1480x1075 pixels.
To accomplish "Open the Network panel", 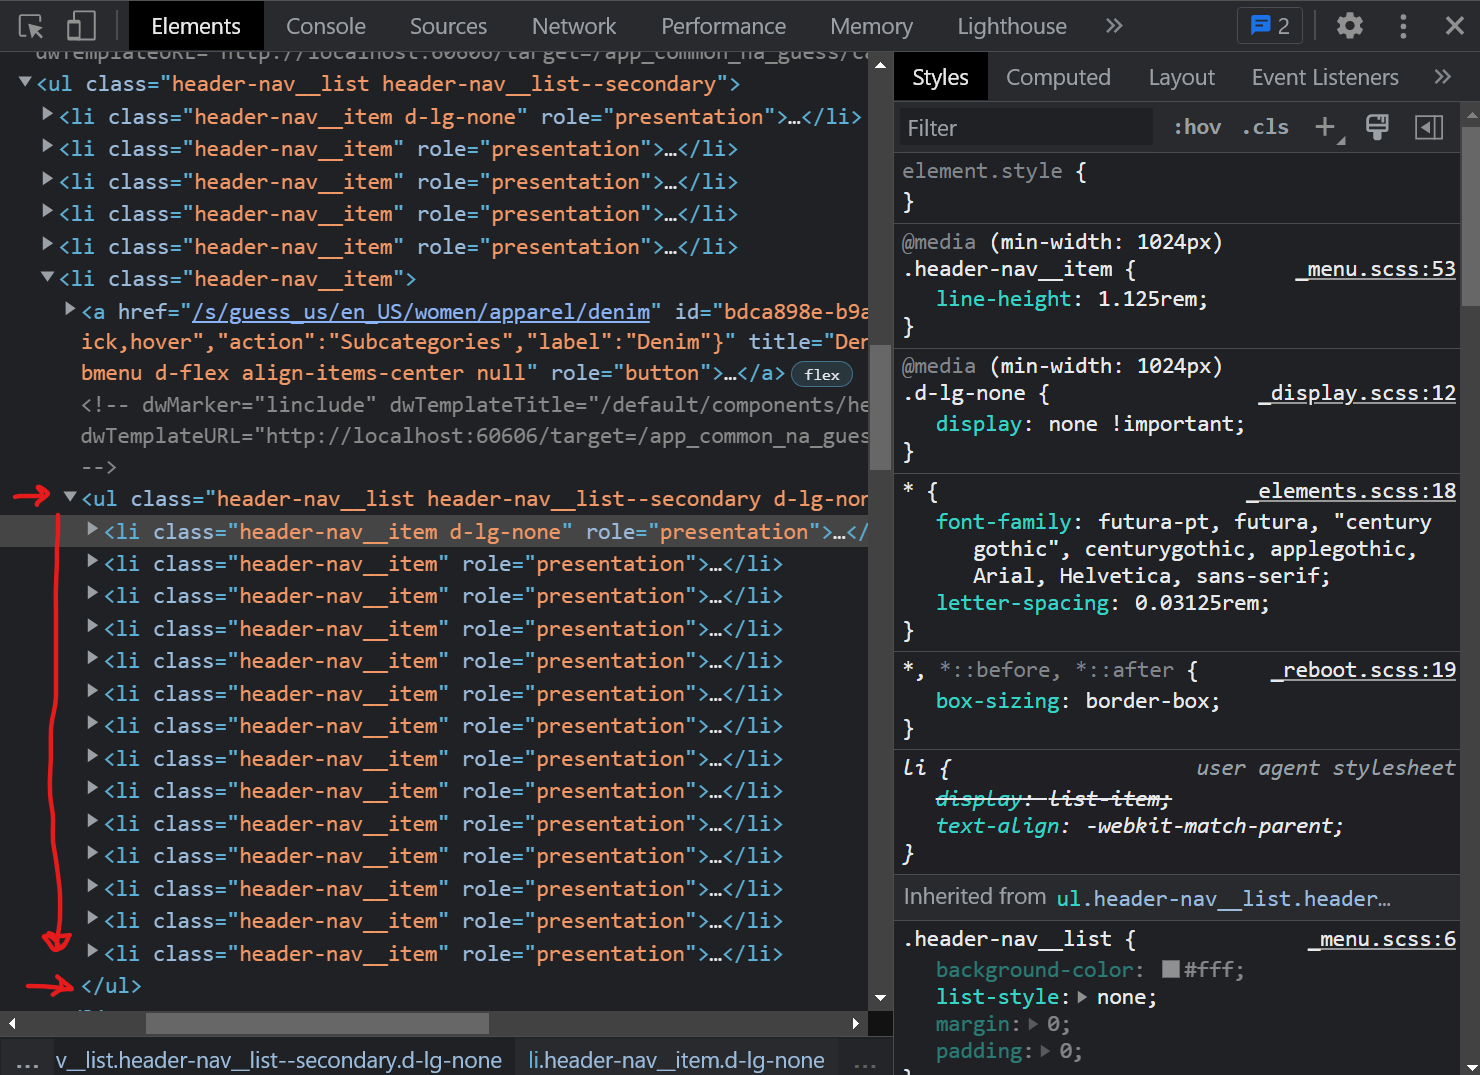I will (573, 26).
